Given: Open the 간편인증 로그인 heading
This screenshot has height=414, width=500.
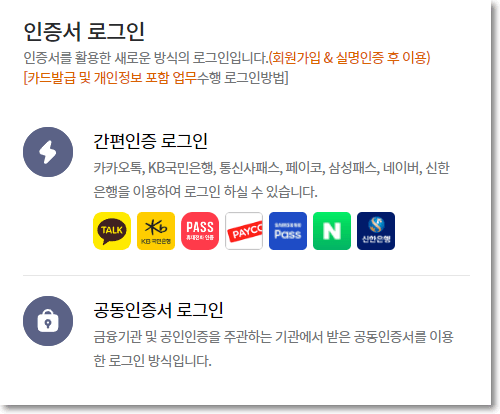Looking at the screenshot, I should [x=150, y=141].
